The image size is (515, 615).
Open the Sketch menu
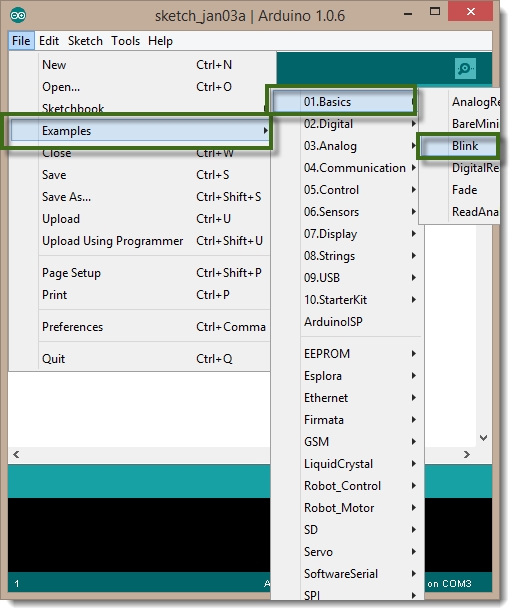tap(85, 41)
